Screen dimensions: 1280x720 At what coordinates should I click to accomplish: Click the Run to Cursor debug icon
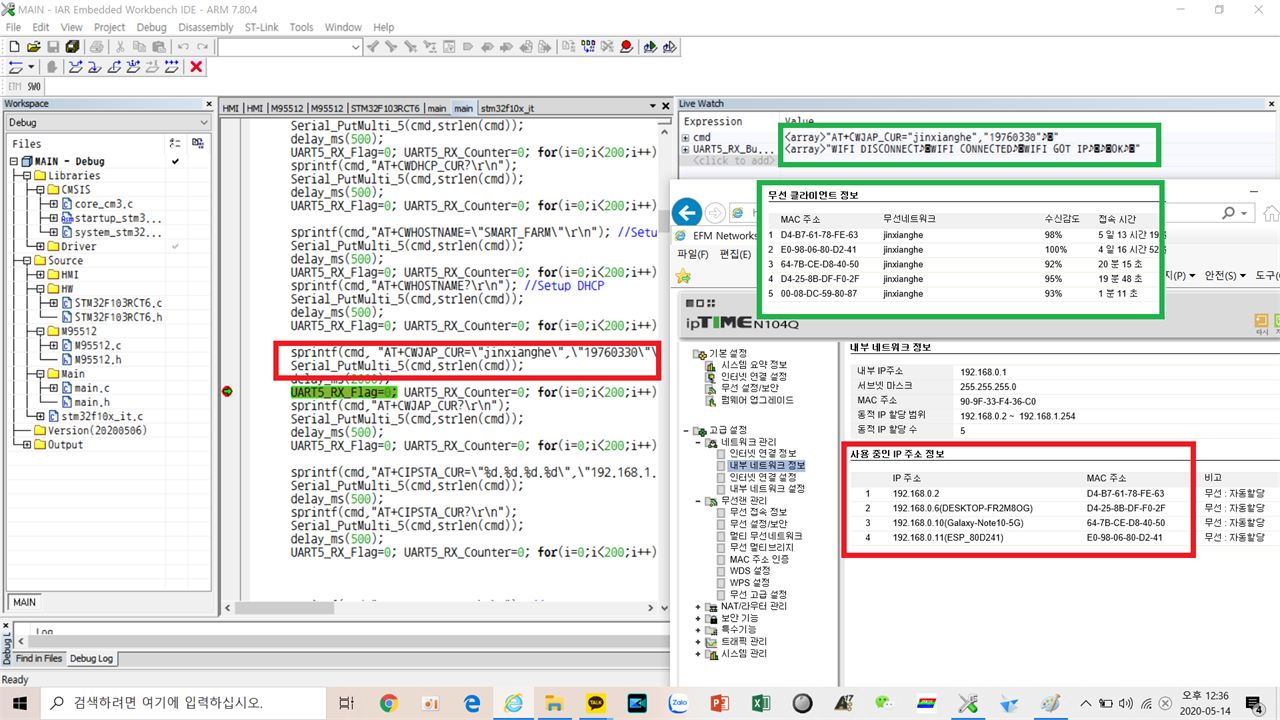155,67
